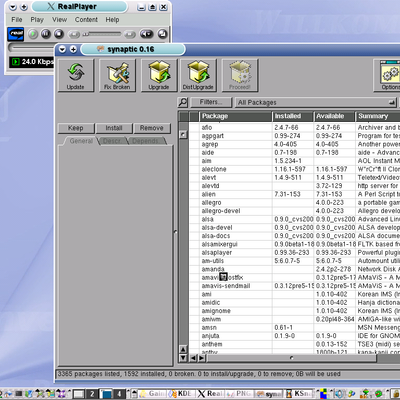Click the KDE taskbar entry
The height and width of the screenshot is (400, 400).
182,394
